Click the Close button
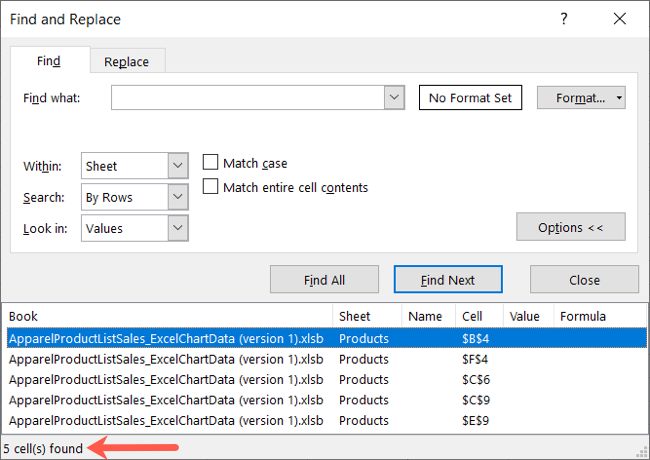Screen dimensions: 650x460 tap(584, 280)
